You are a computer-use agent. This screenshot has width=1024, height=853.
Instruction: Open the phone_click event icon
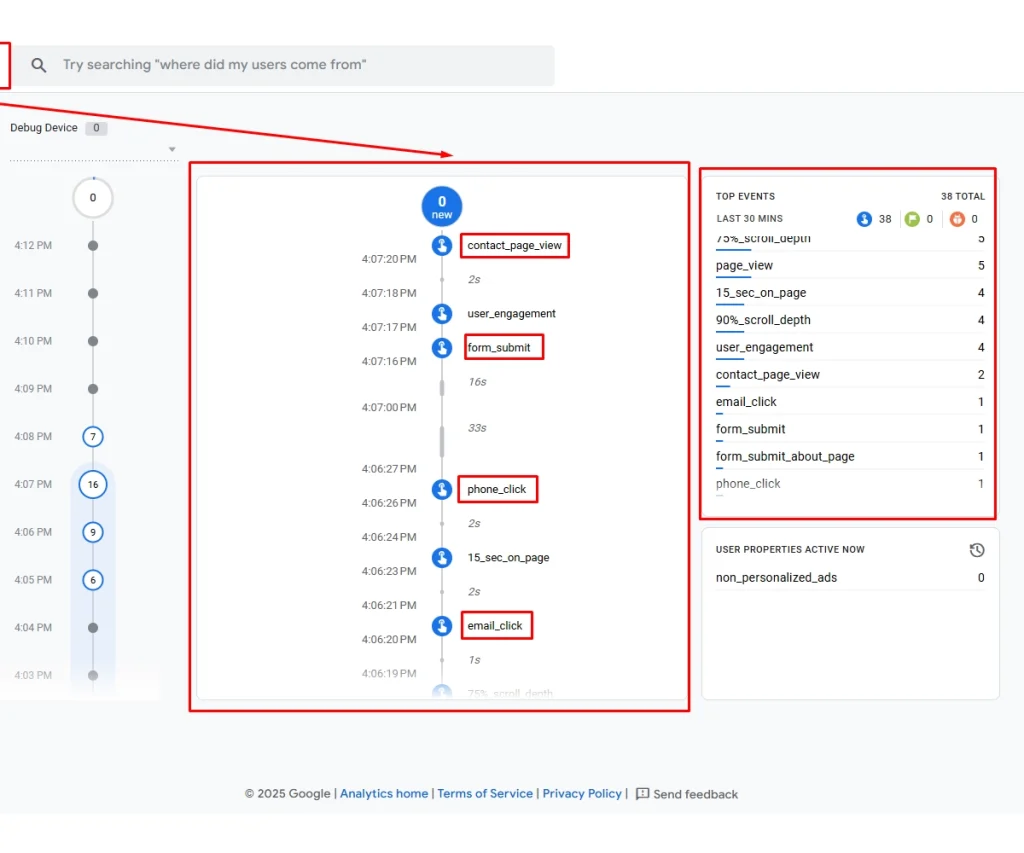[x=441, y=489]
